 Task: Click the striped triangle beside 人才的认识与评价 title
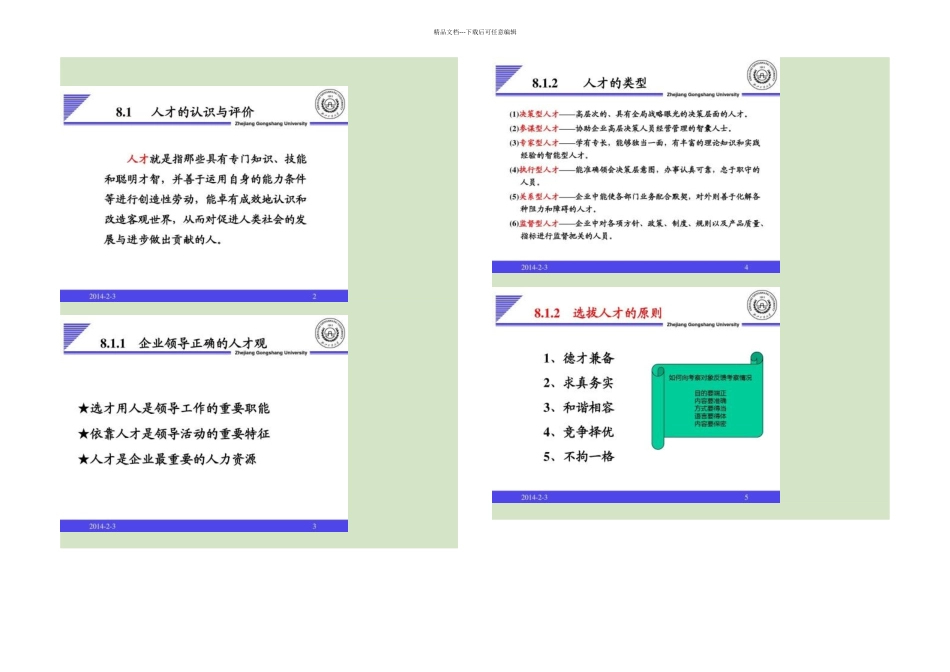(x=75, y=107)
